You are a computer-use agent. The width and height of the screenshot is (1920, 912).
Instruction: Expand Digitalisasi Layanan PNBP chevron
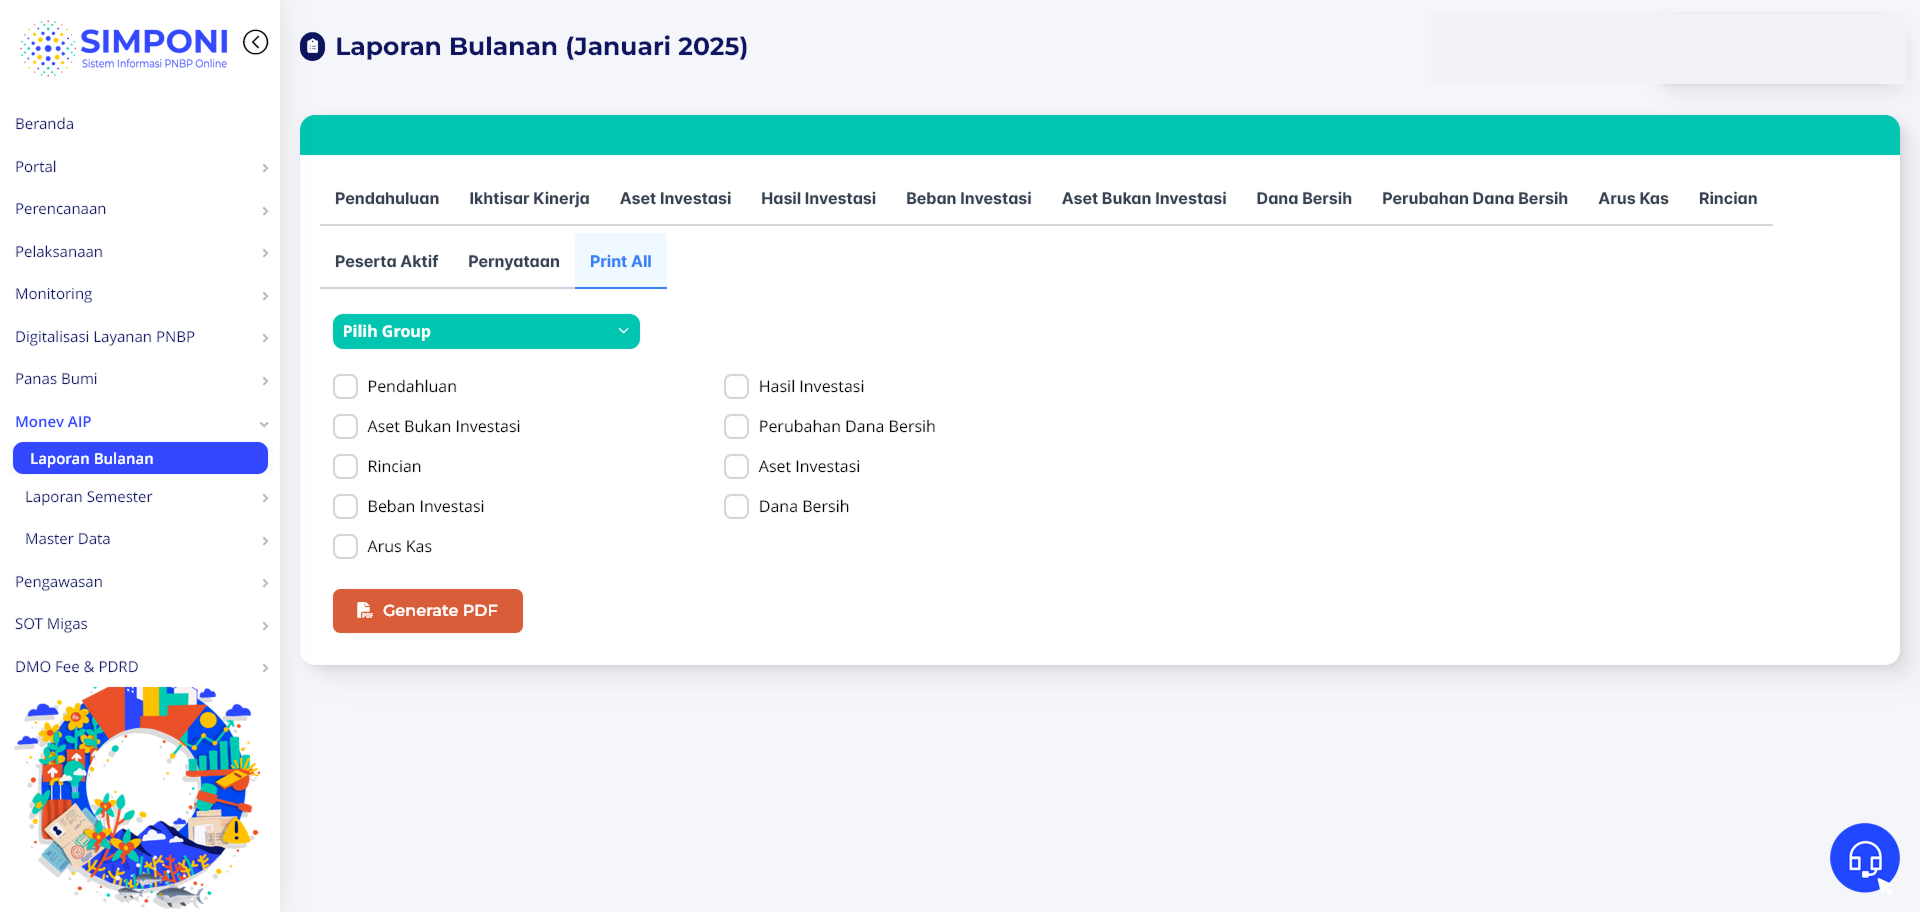click(x=265, y=338)
